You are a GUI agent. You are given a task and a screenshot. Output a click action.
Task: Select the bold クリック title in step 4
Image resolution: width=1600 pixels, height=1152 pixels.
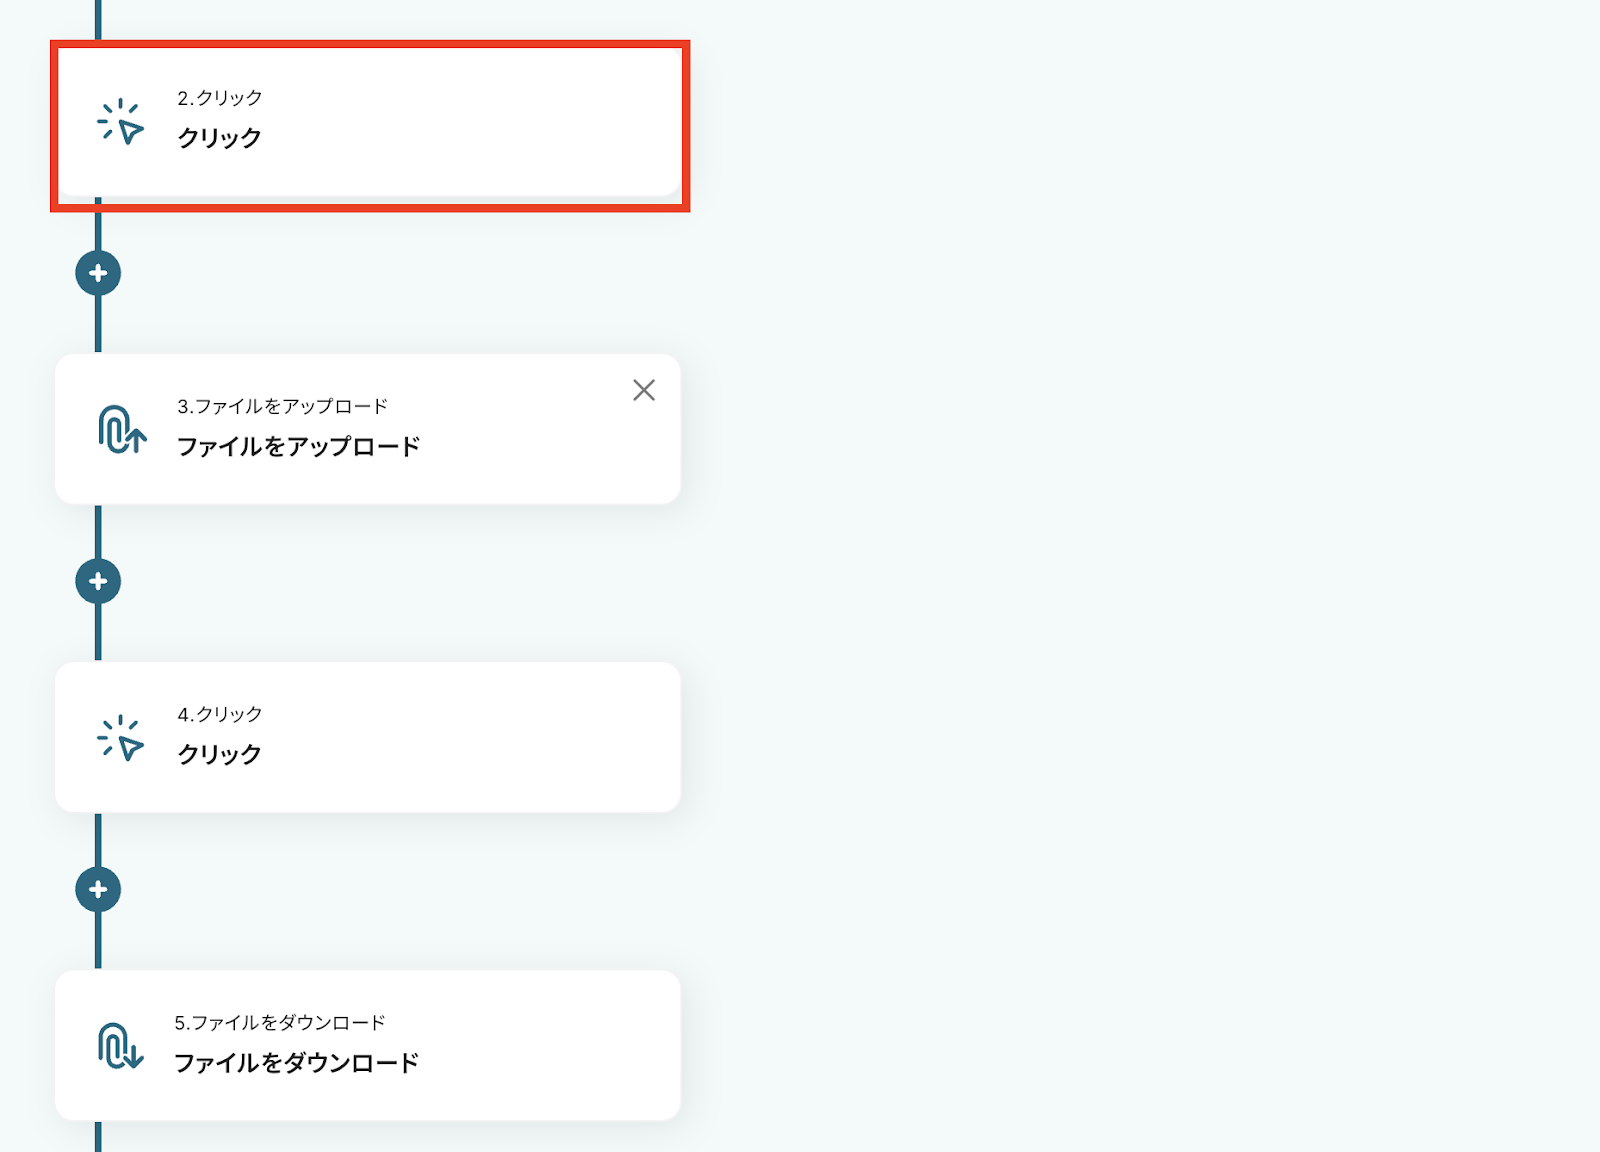click(x=219, y=754)
